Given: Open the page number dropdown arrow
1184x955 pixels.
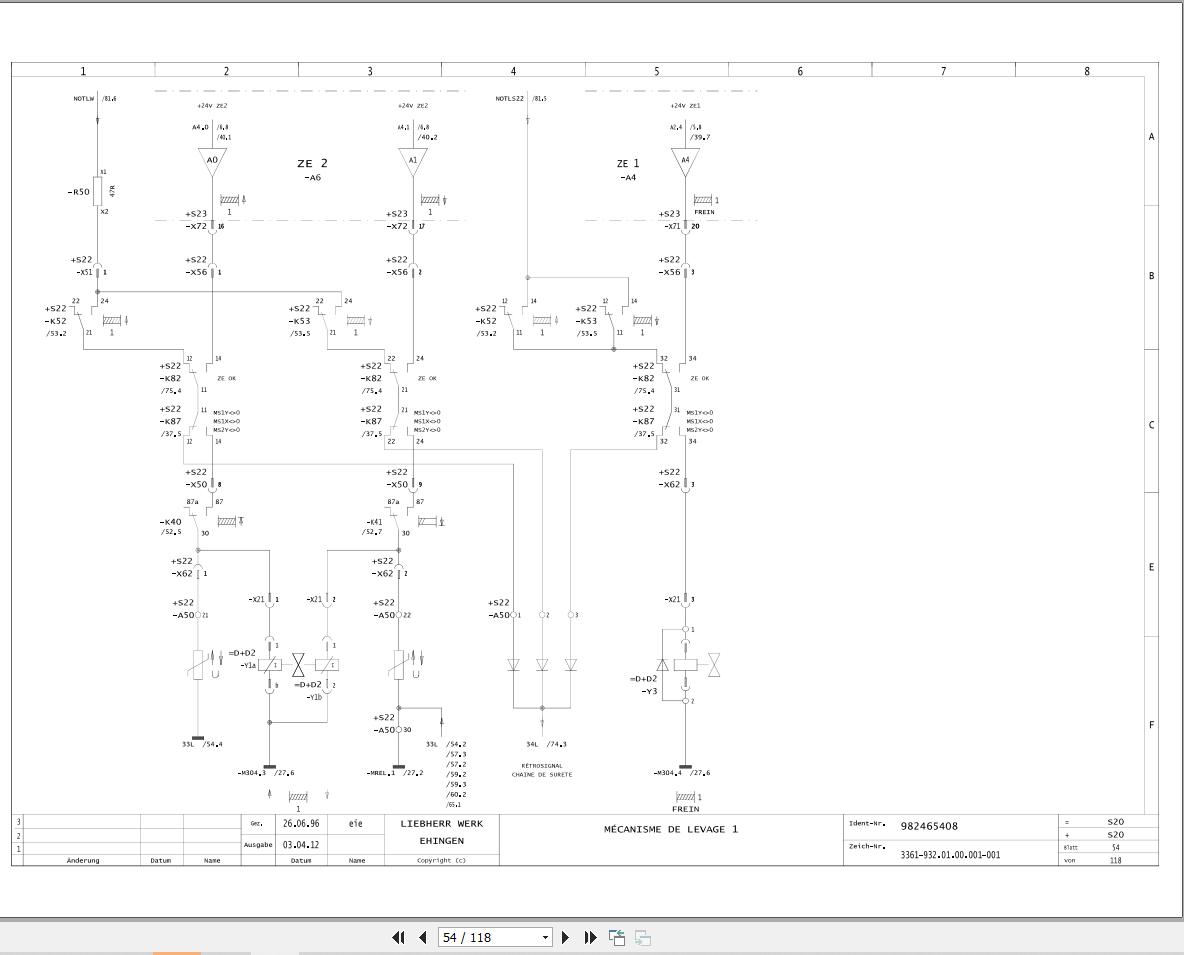Looking at the screenshot, I should point(545,937).
